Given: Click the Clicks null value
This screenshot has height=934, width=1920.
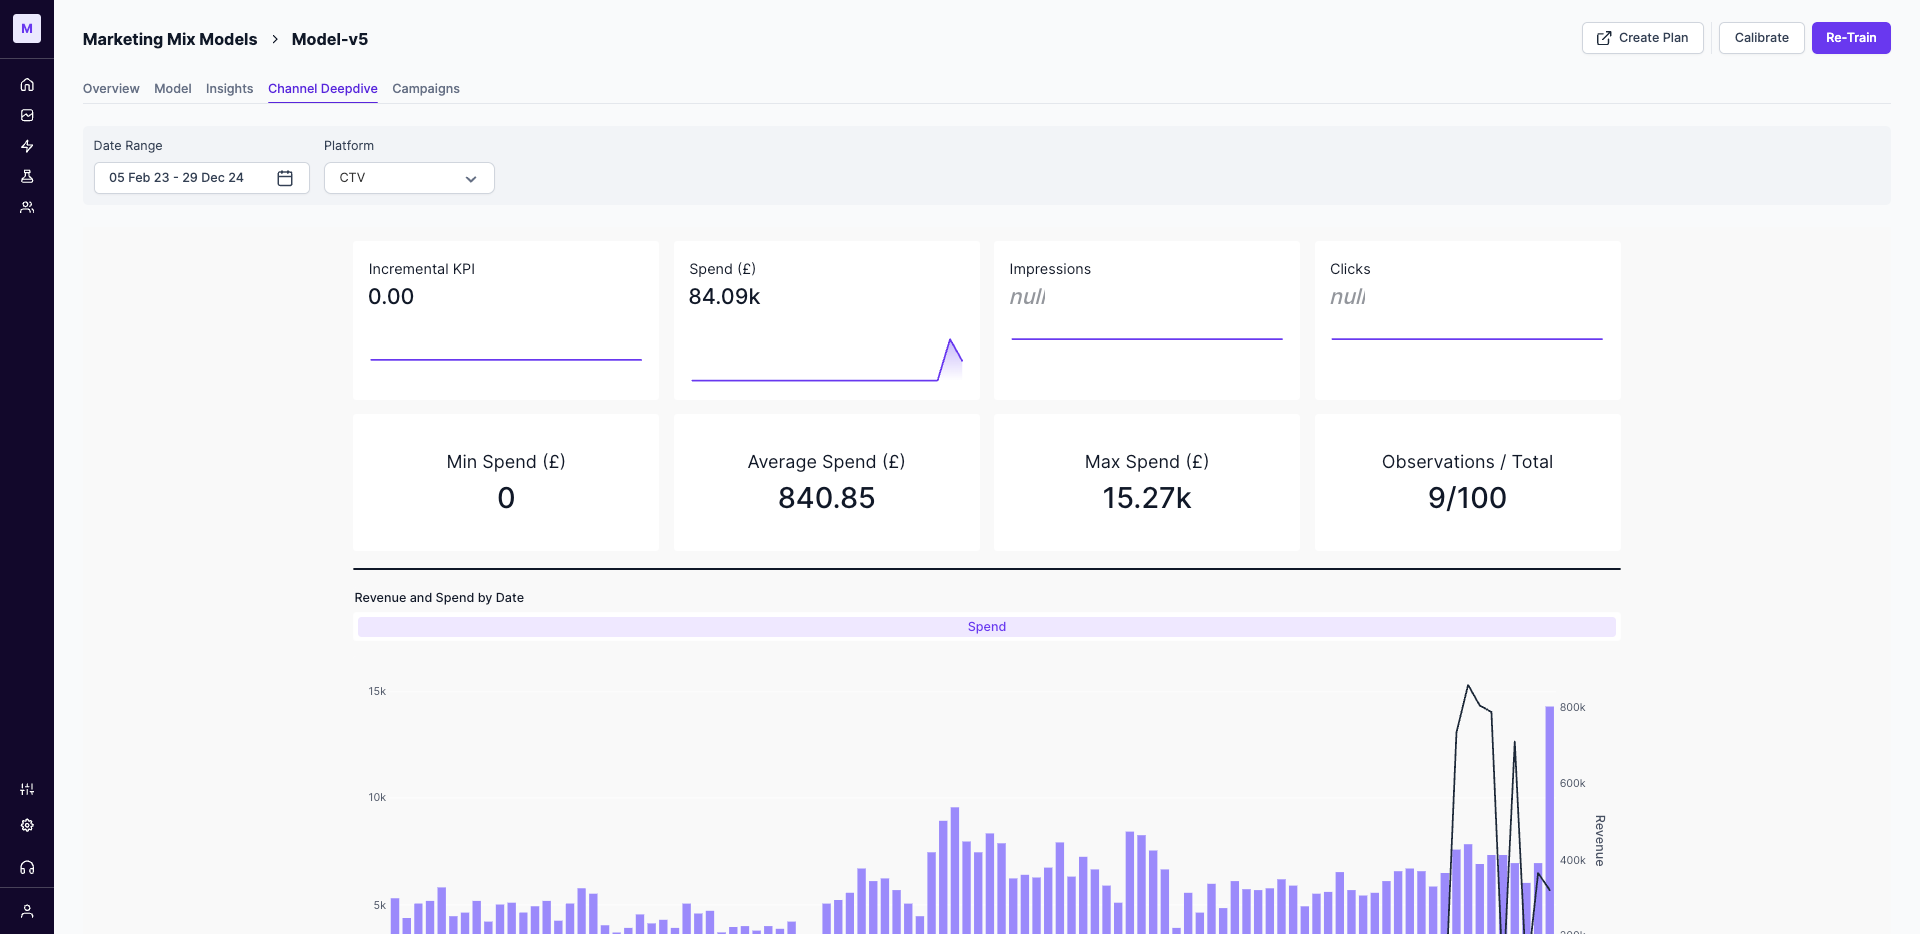Looking at the screenshot, I should [1348, 297].
